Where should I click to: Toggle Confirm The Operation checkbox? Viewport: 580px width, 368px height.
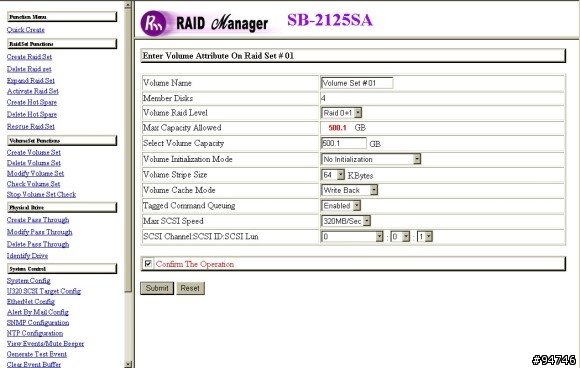click(x=148, y=263)
